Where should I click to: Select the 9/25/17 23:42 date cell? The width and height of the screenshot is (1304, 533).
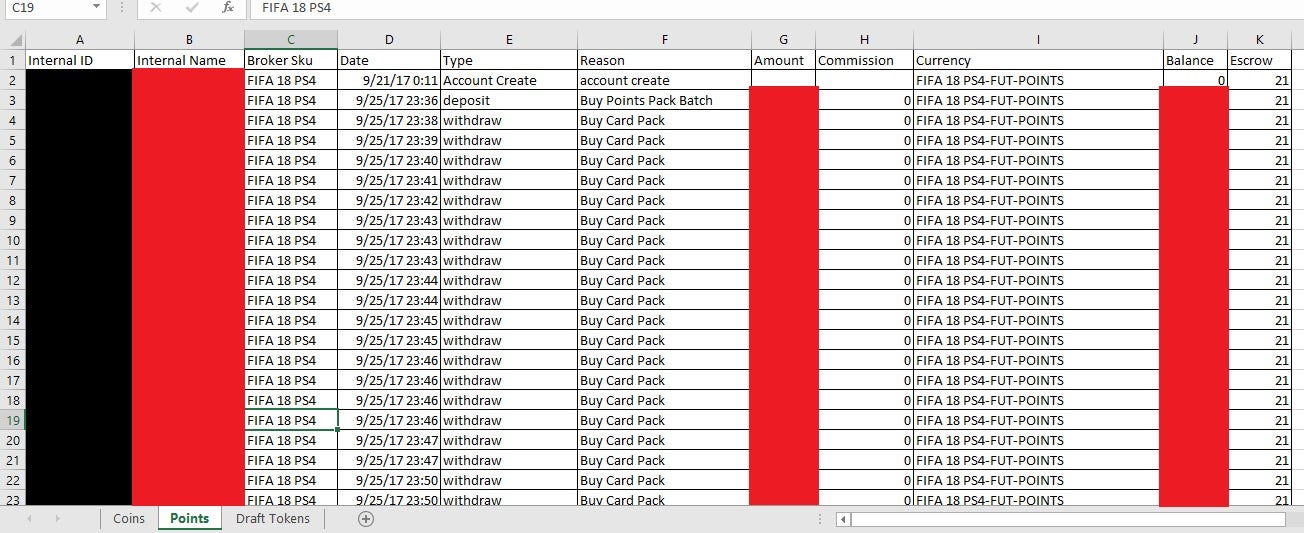[389, 200]
